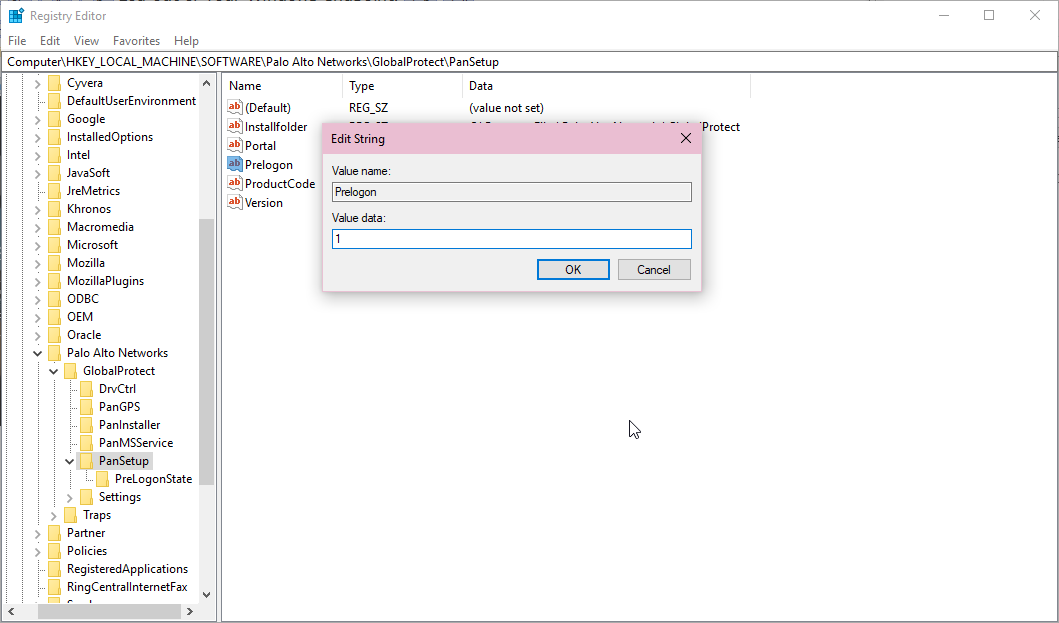Click the Palo Alto Networks folder icon
1059x623 pixels.
coord(55,353)
